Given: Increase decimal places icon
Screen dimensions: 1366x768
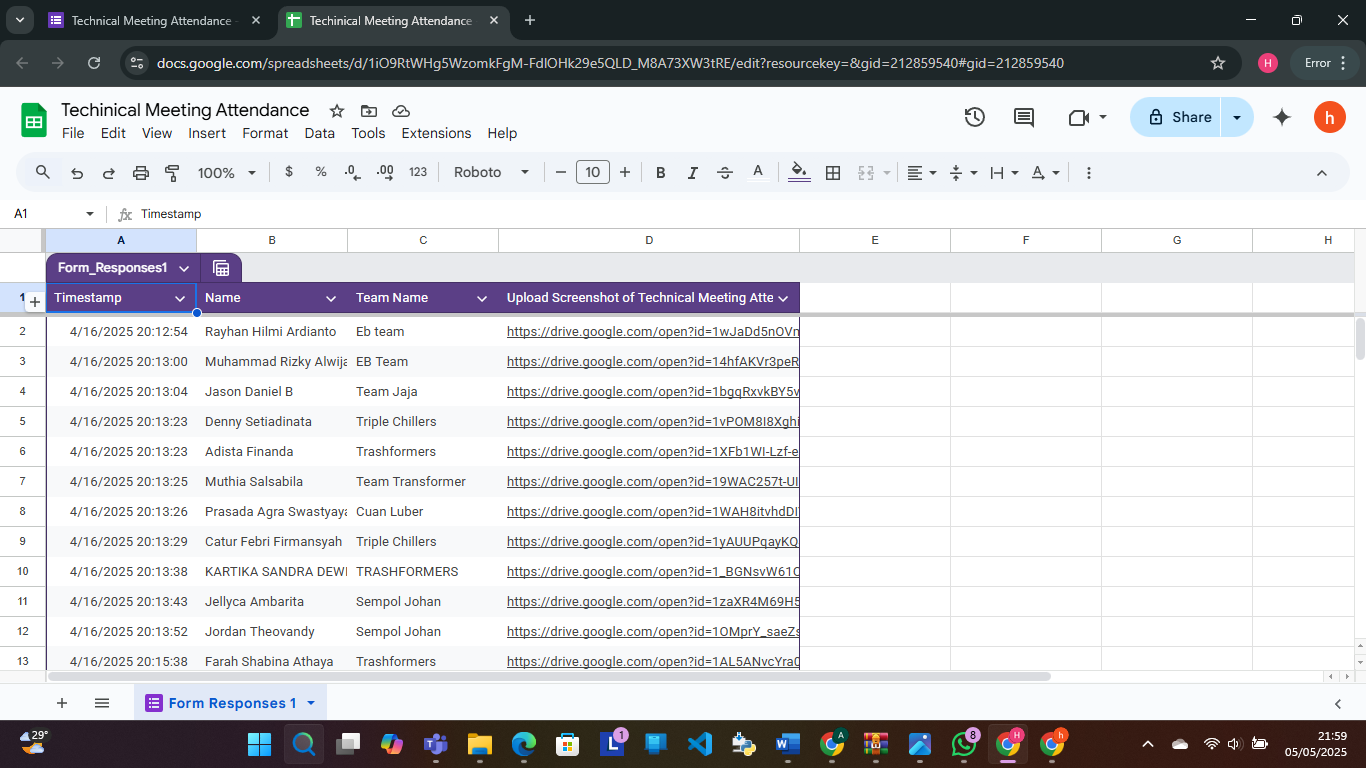Looking at the screenshot, I should point(385,172).
